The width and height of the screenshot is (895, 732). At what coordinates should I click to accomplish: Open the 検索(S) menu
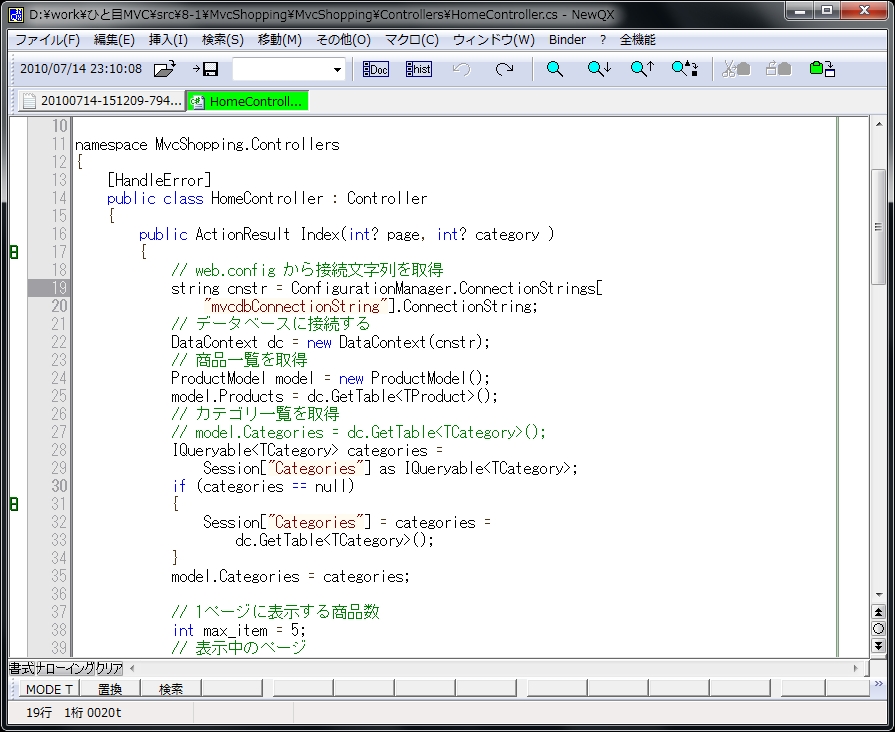[x=222, y=40]
